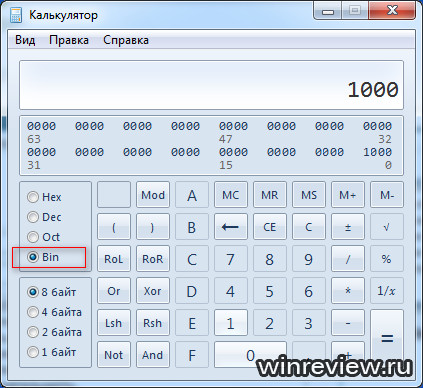The image size is (423, 388).
Task: Click the digit 8 button
Action: coord(270,259)
